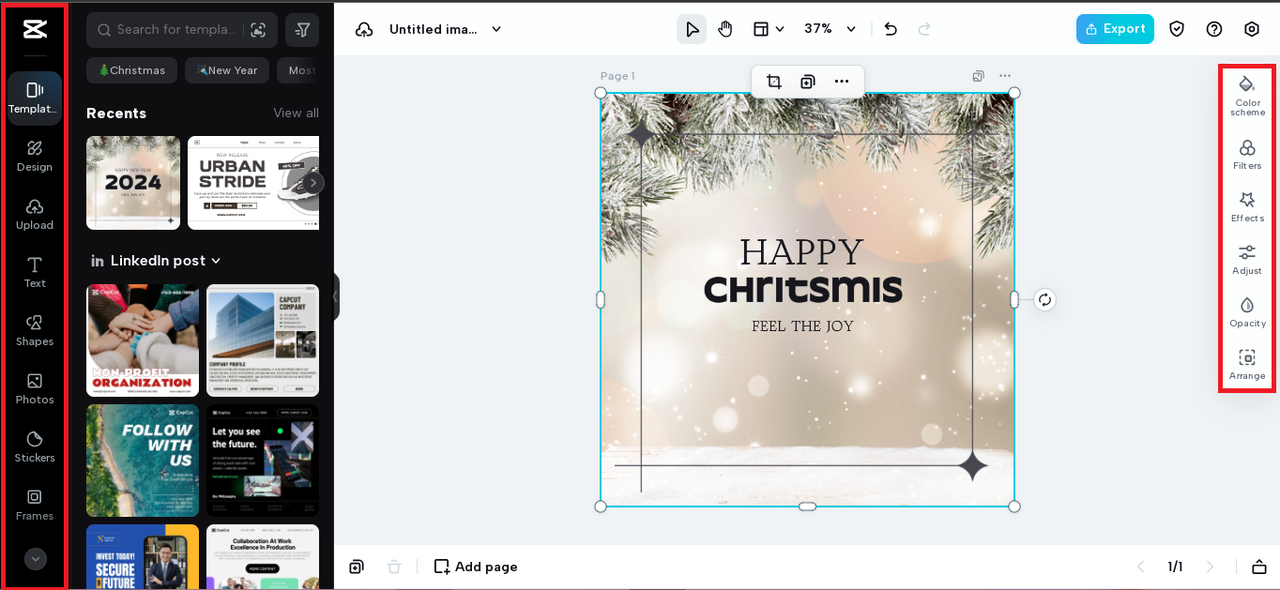Click the cloud save icon
The image size is (1280, 590).
click(364, 30)
